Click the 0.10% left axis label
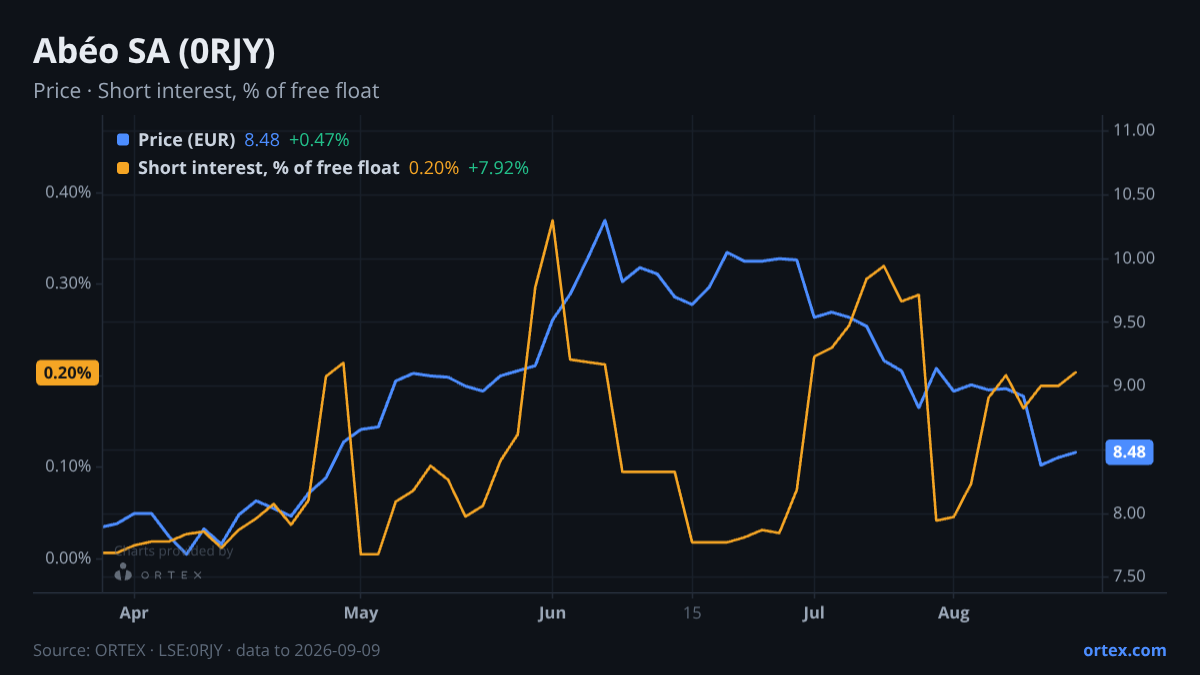Screen dimensions: 1200x675 click(x=68, y=466)
